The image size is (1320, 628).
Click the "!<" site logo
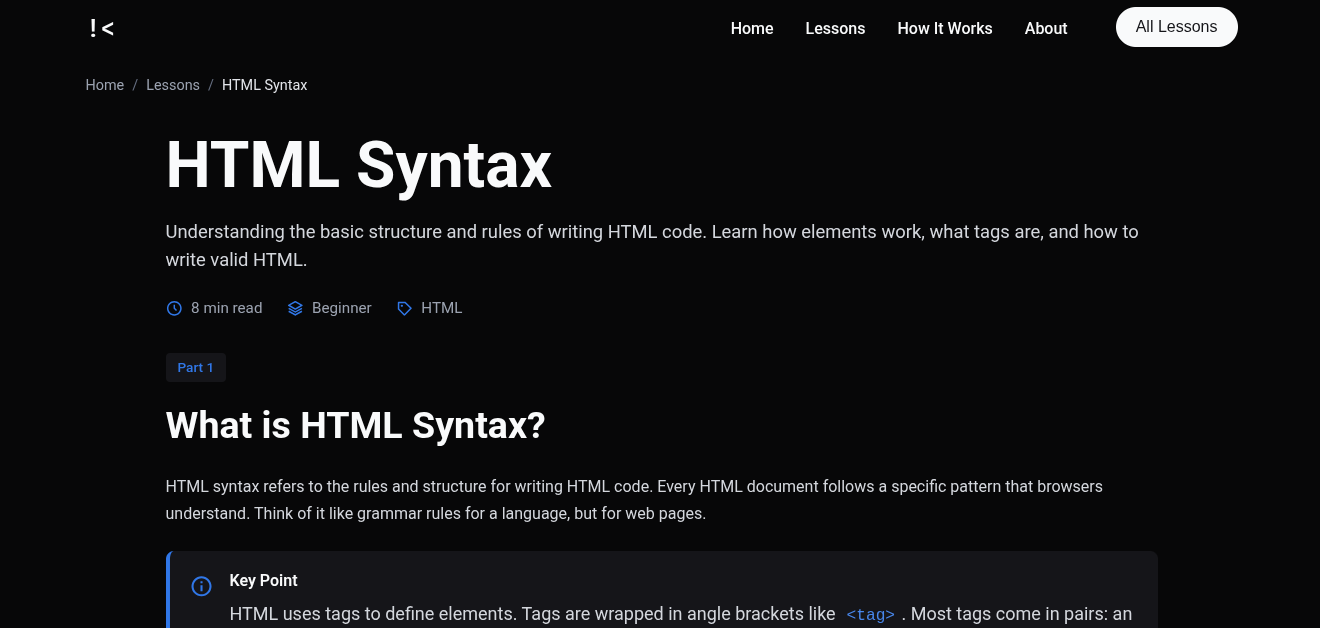click(101, 29)
